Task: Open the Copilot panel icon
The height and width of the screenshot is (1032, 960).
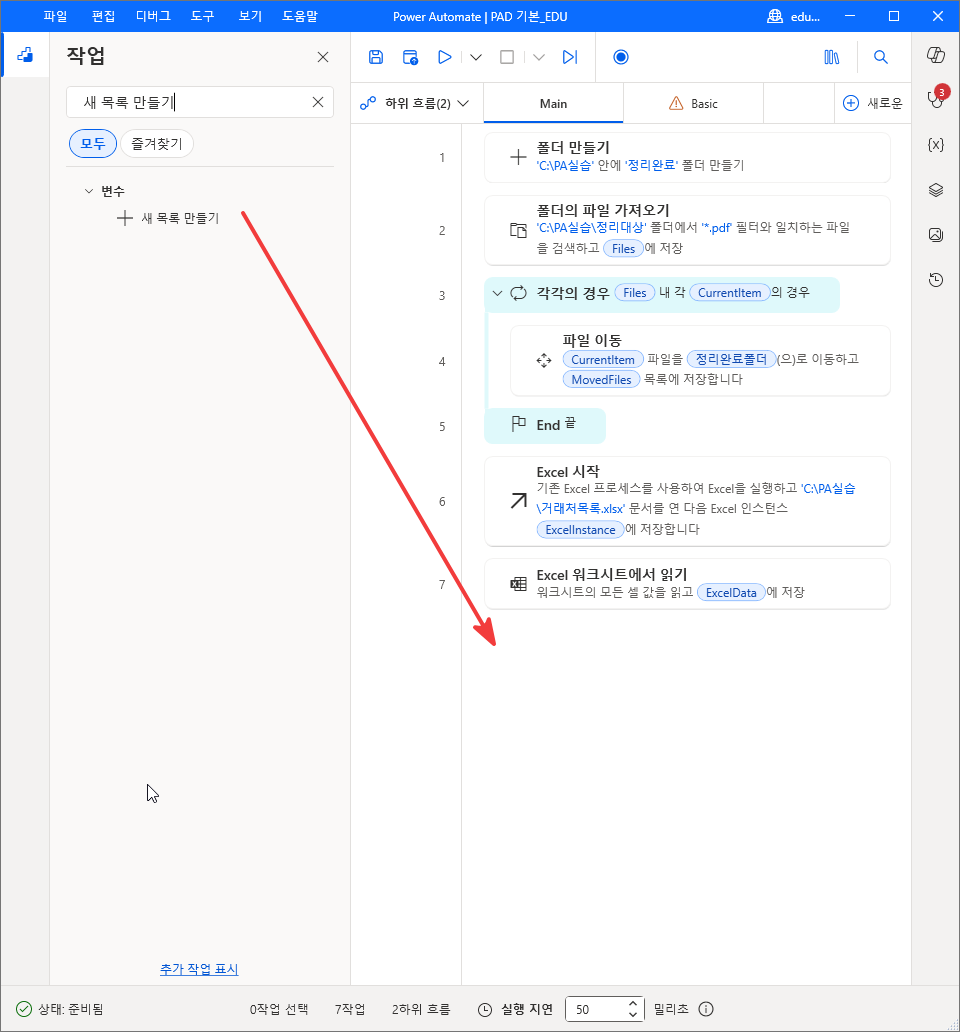Action: (x=936, y=55)
